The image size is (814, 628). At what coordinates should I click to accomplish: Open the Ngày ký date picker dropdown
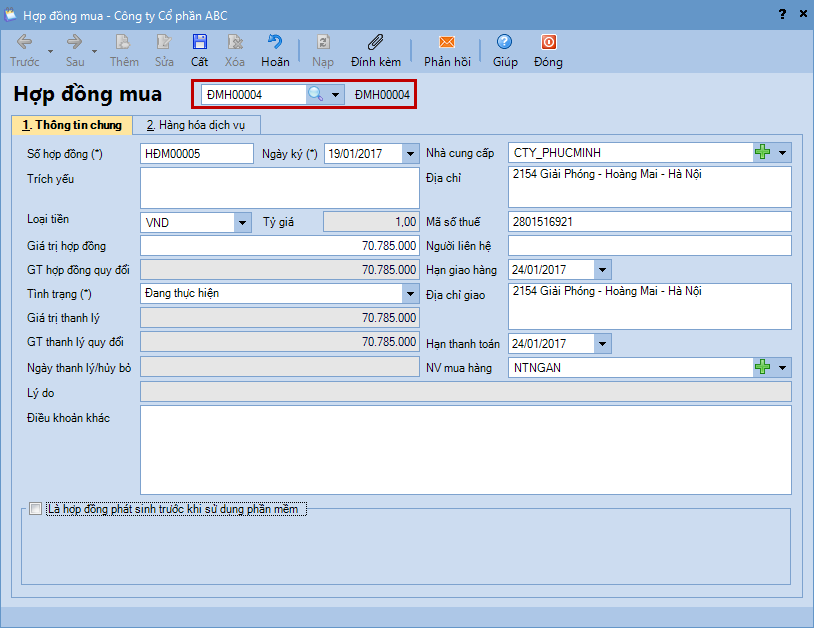(x=410, y=154)
